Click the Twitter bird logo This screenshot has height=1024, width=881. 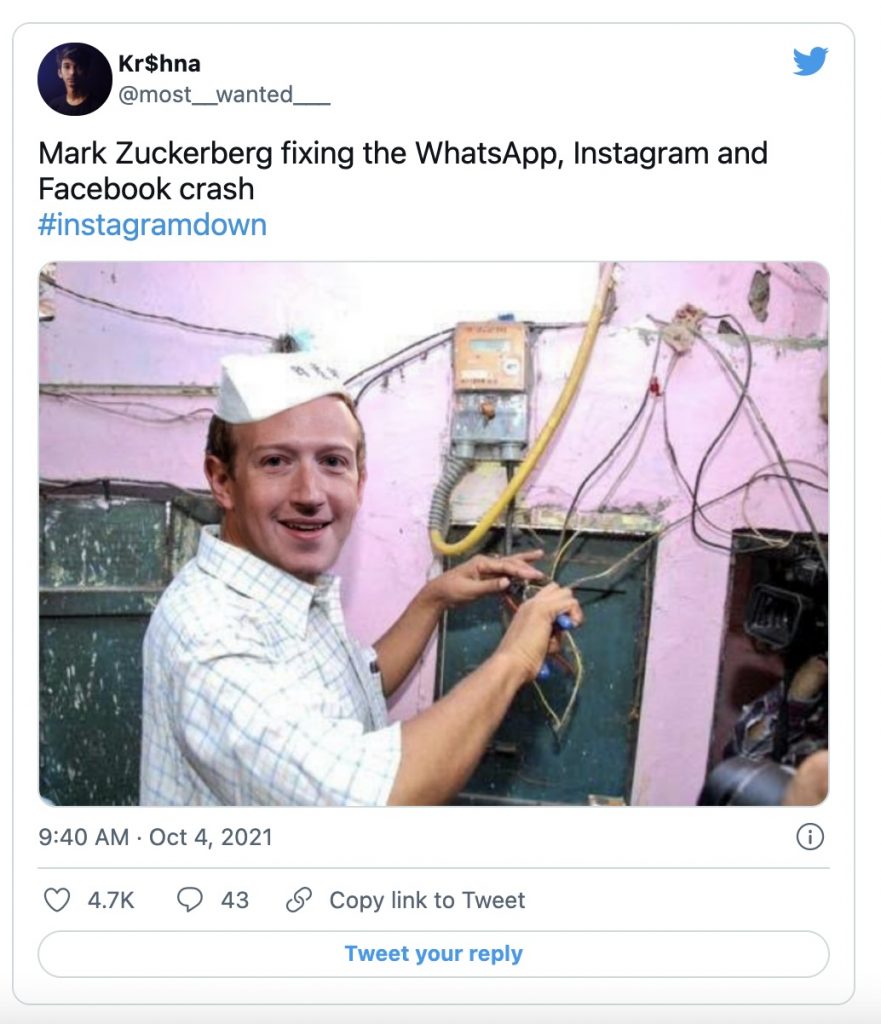(810, 63)
